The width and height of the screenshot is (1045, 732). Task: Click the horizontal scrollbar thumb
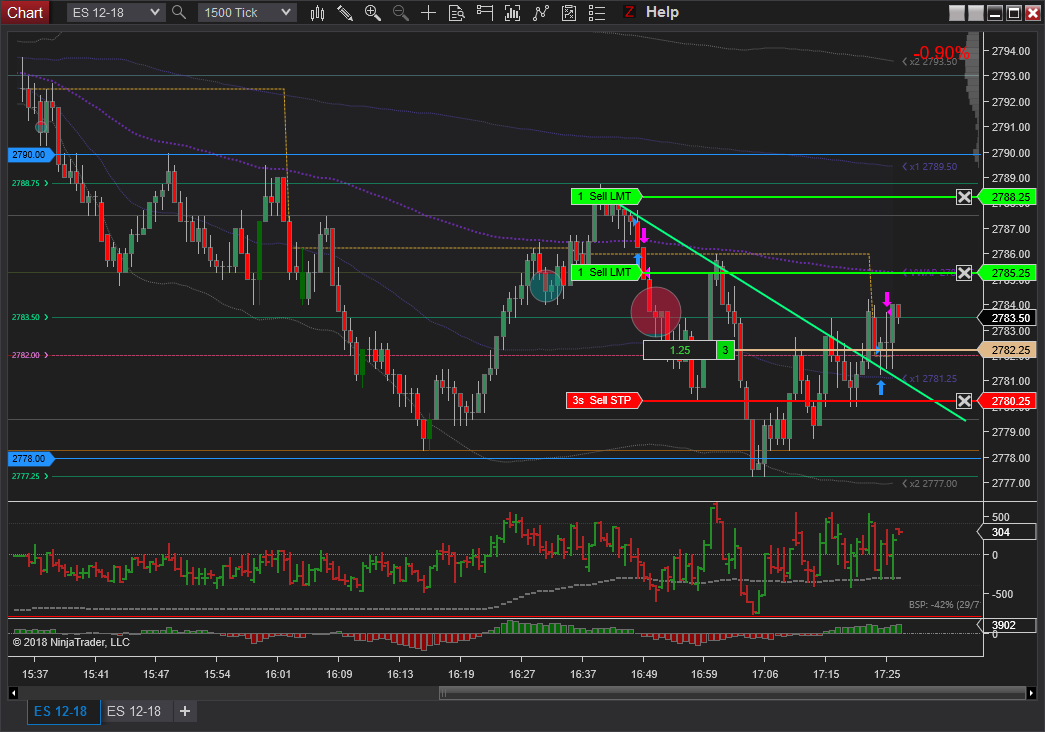click(x=732, y=693)
